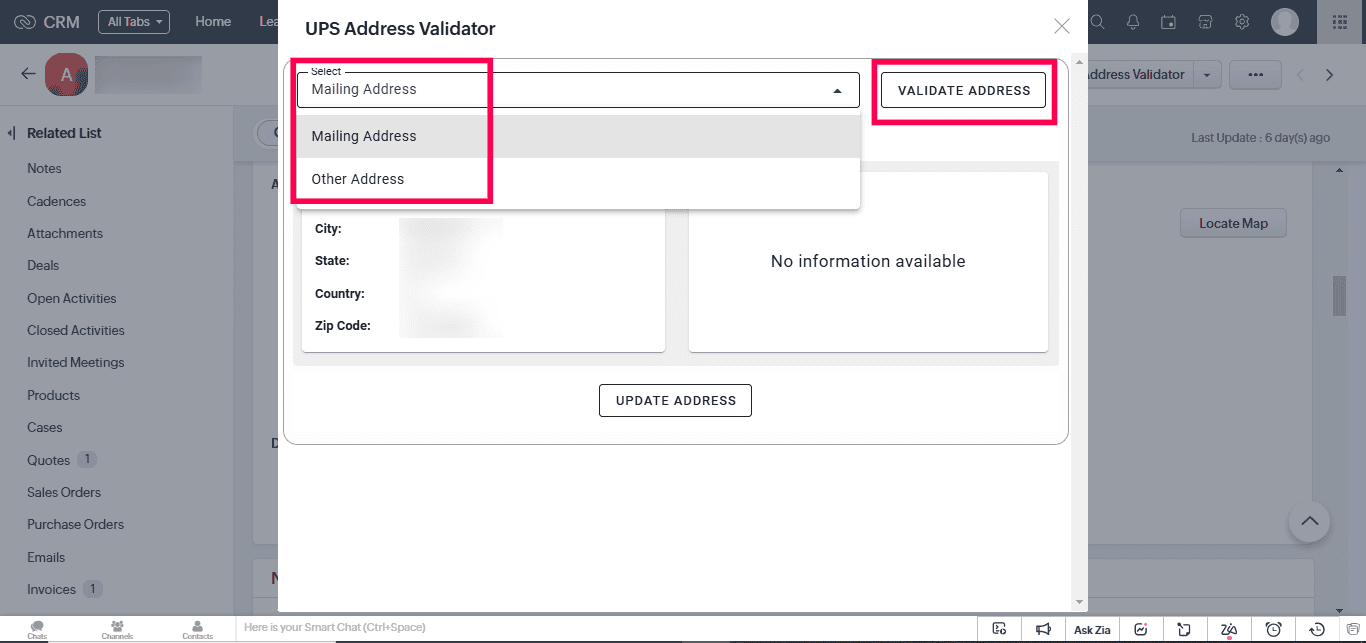Open Sales Orders in Related List
Screen dimensions: 1366x643
coord(64,492)
